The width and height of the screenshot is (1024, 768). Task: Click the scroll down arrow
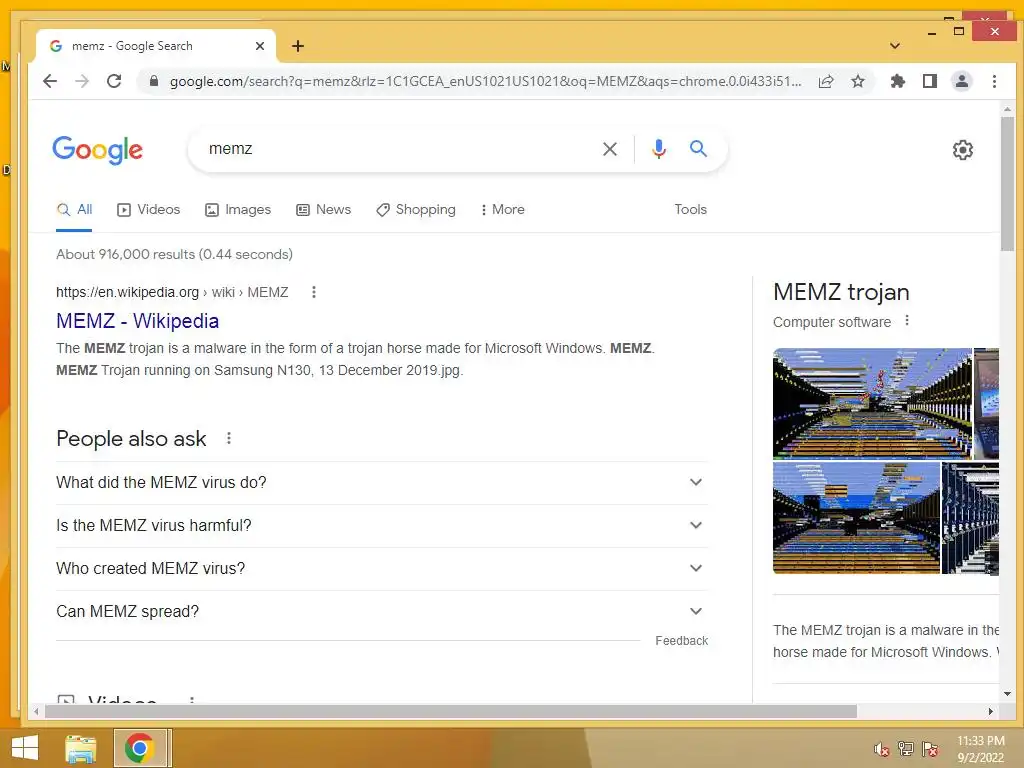[1007, 694]
